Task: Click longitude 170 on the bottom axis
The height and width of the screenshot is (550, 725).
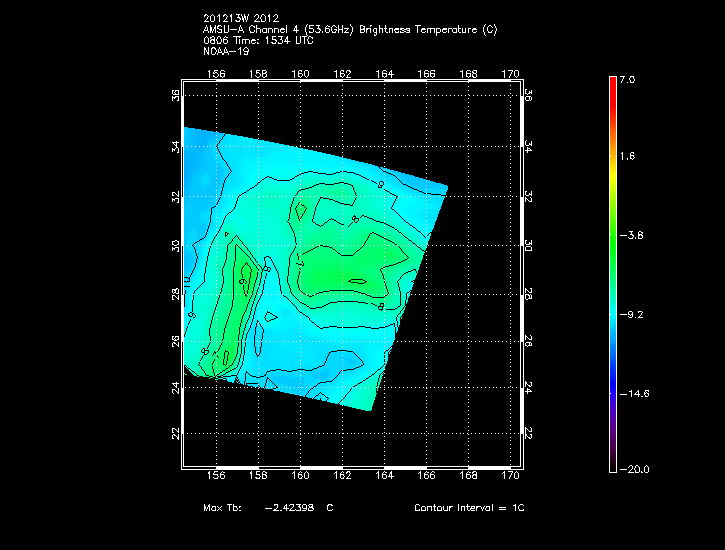Action: coord(510,475)
